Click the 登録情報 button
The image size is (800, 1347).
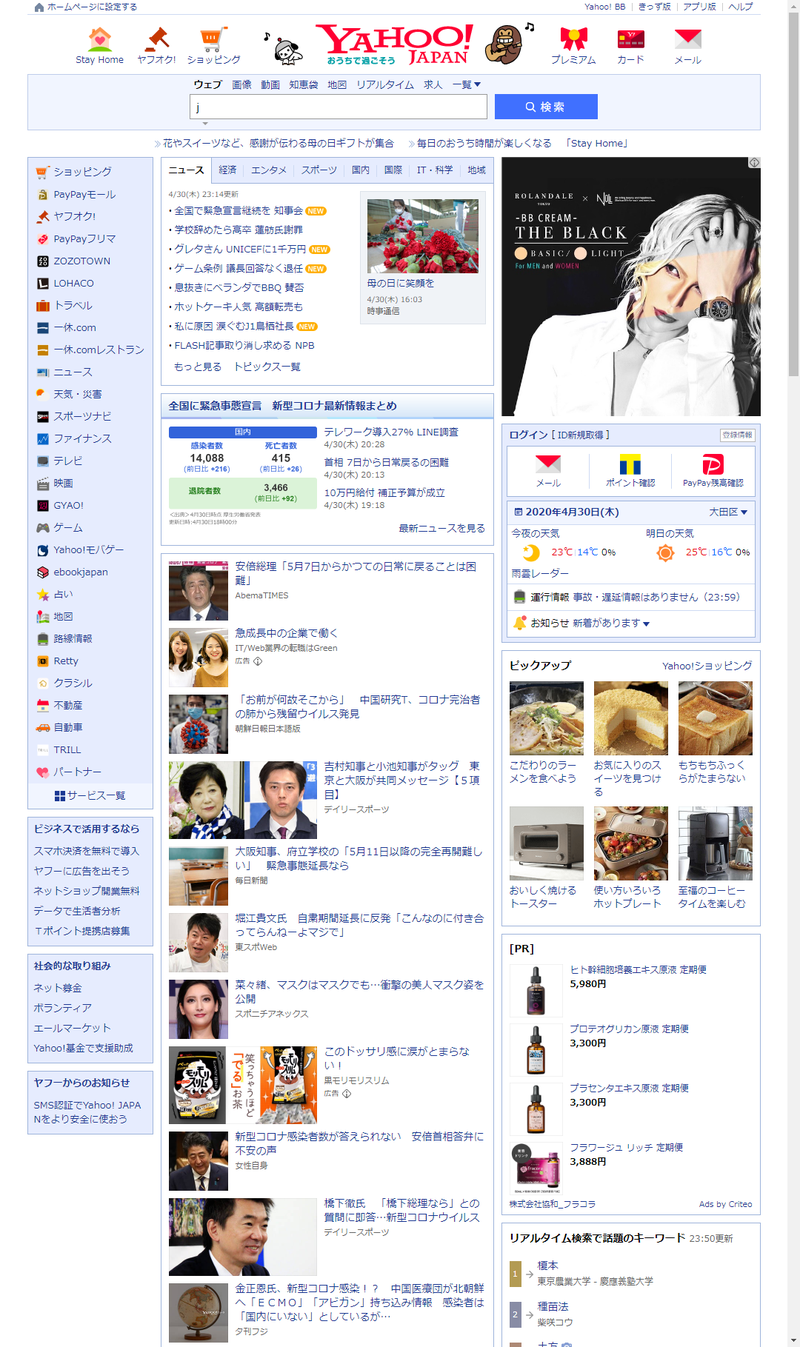coord(737,435)
